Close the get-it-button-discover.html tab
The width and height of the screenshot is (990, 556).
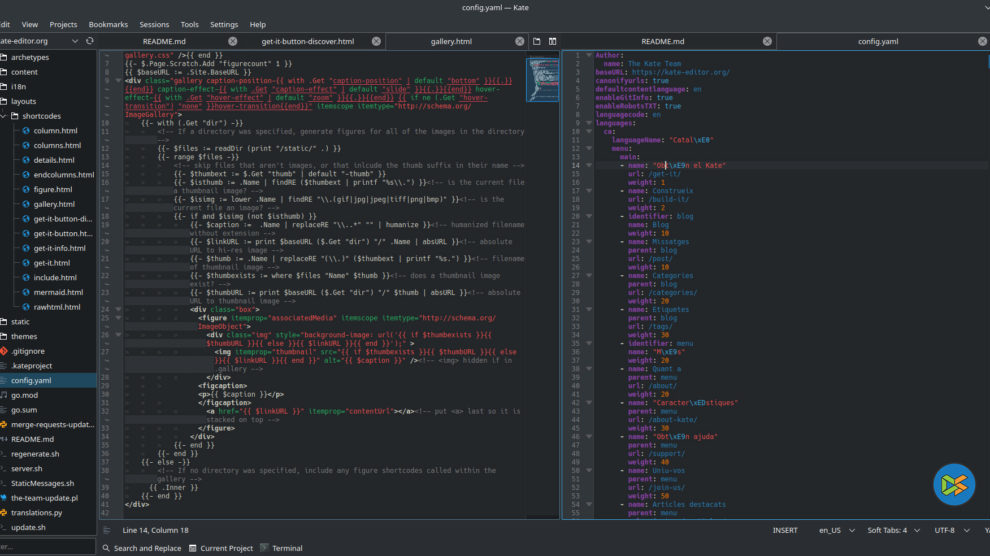click(x=377, y=41)
